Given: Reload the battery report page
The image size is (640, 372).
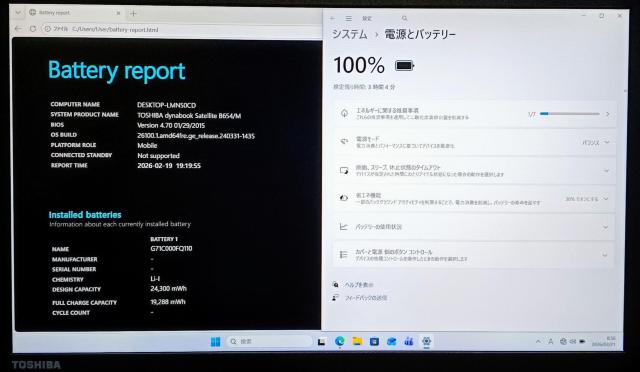Looking at the screenshot, I should (x=33, y=29).
